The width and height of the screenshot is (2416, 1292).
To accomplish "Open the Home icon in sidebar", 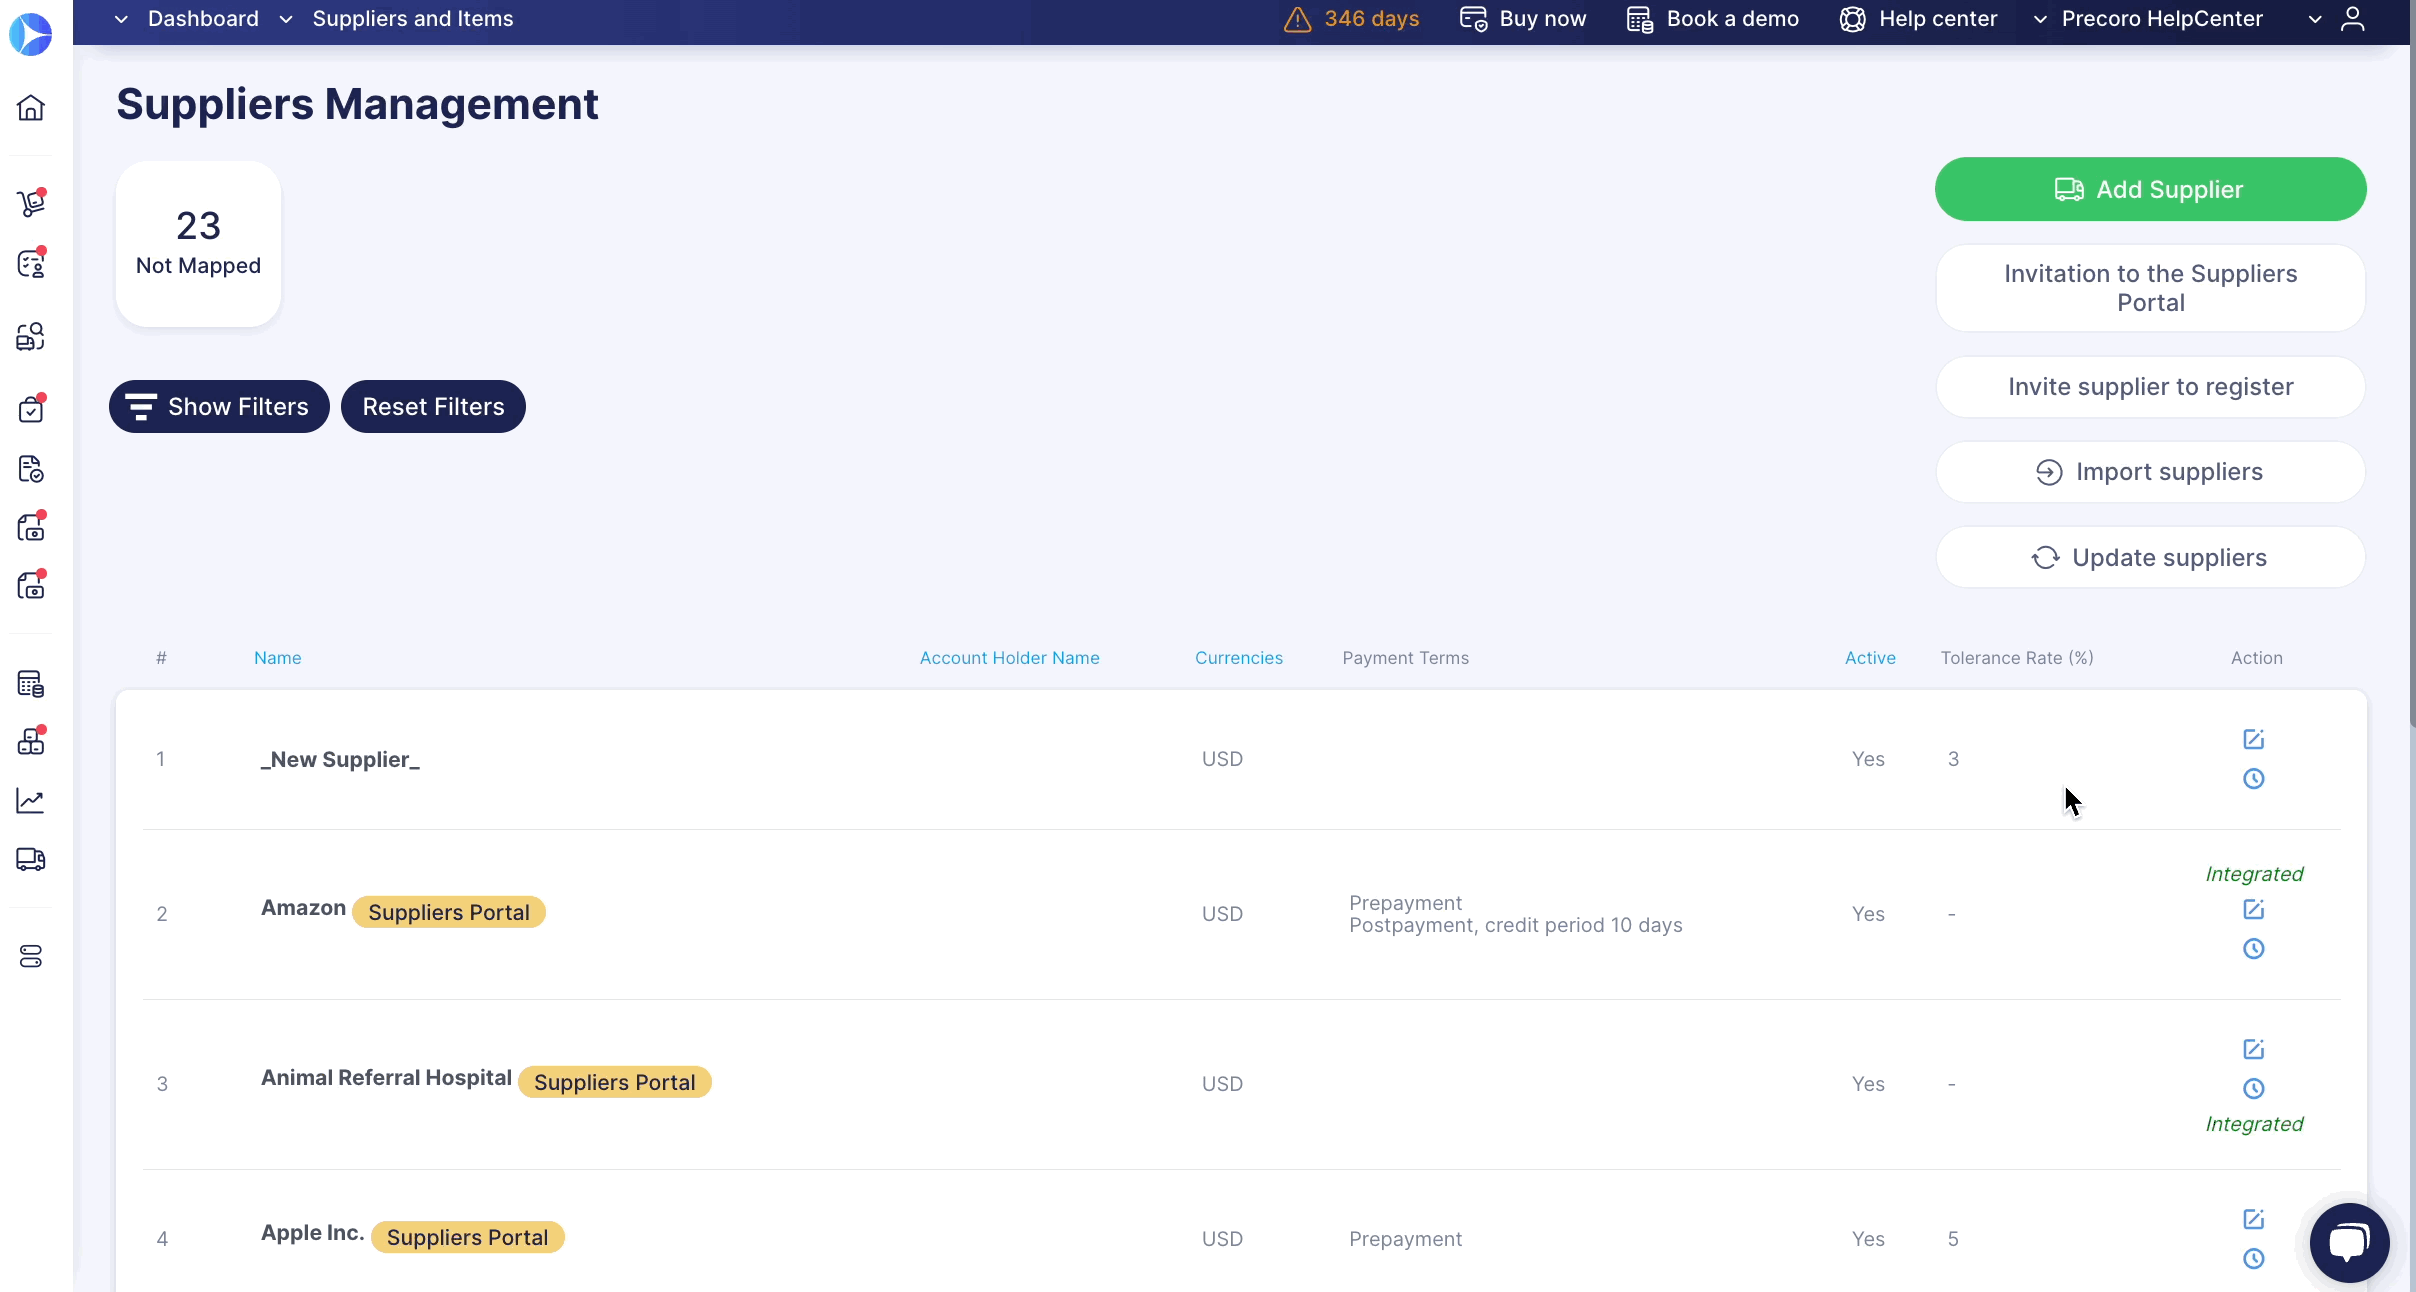I will click(31, 108).
